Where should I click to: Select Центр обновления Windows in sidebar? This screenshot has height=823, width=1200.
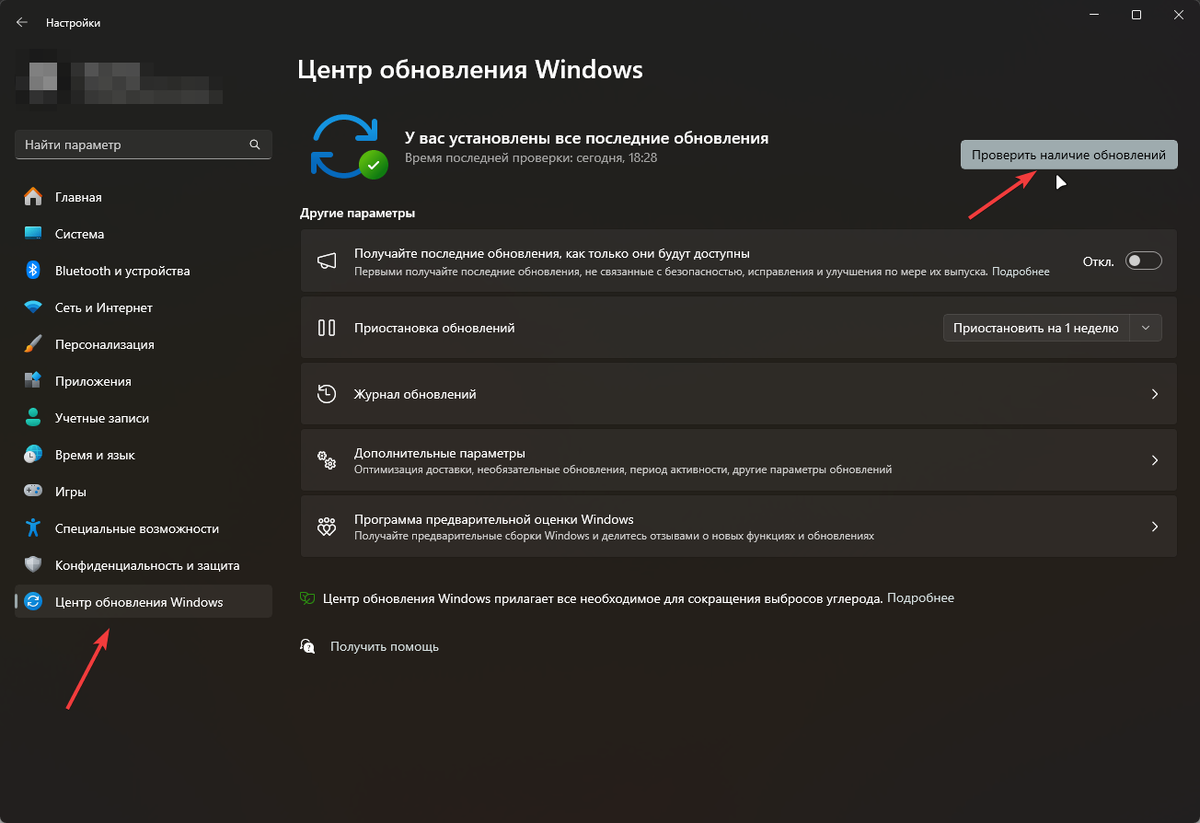[x=143, y=602]
